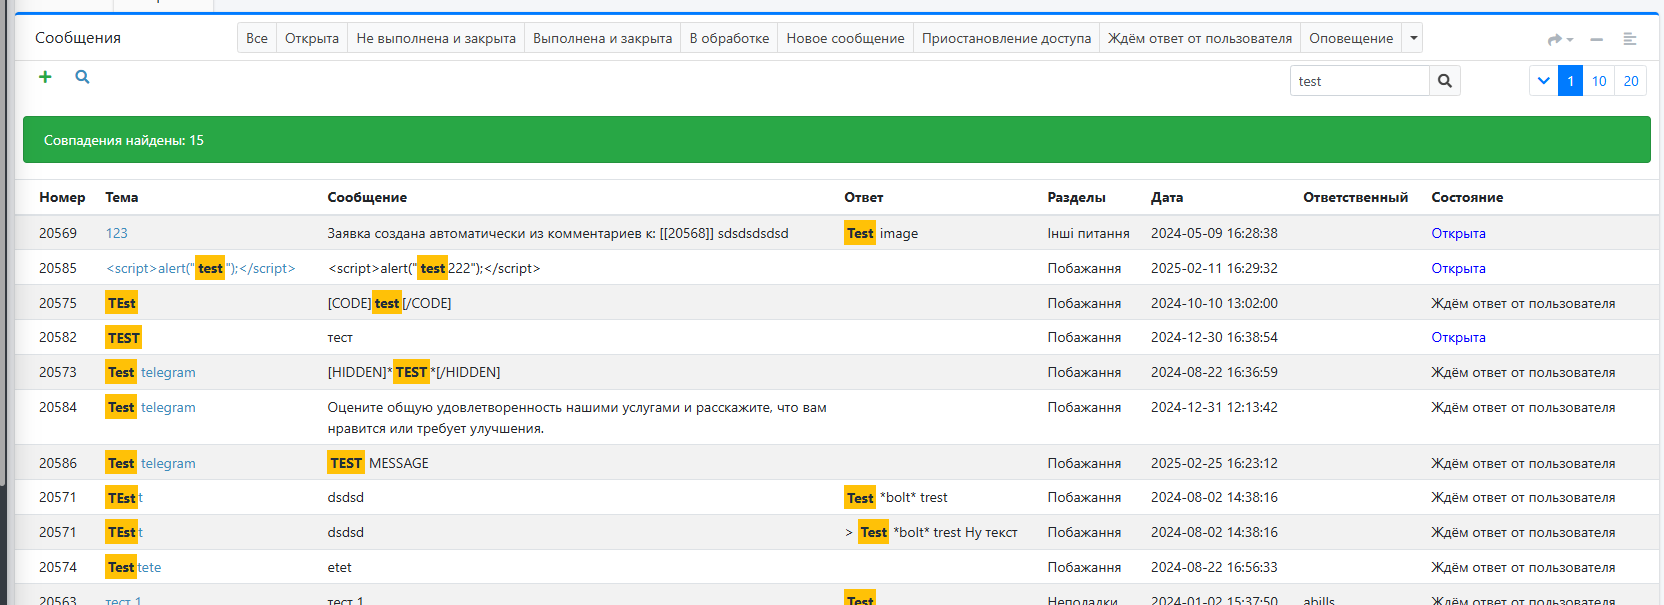Expand the pagination chevron dropdown
1664x605 pixels.
coord(1544,81)
